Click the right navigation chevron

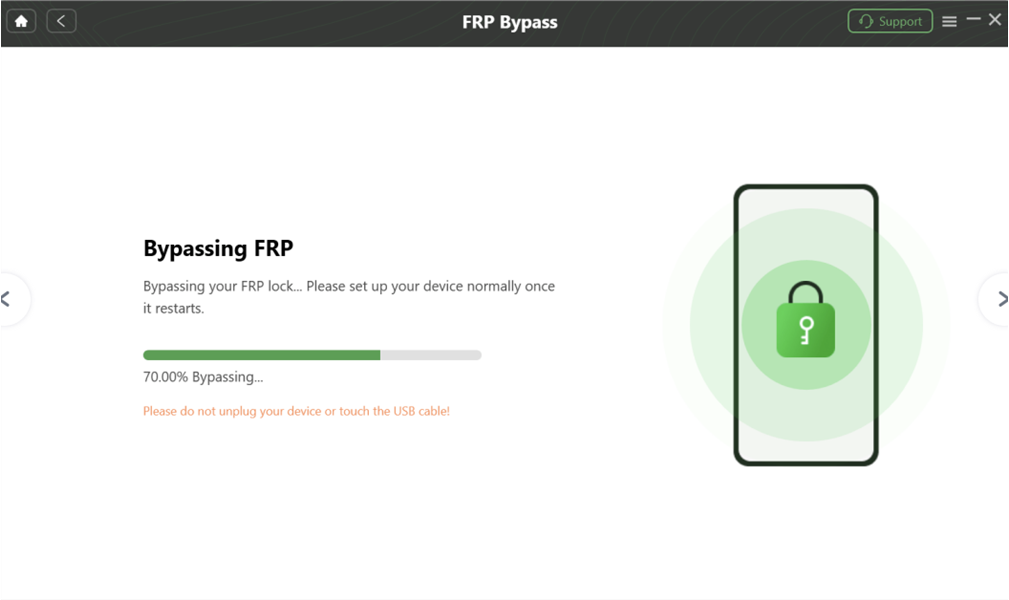pos(1000,298)
